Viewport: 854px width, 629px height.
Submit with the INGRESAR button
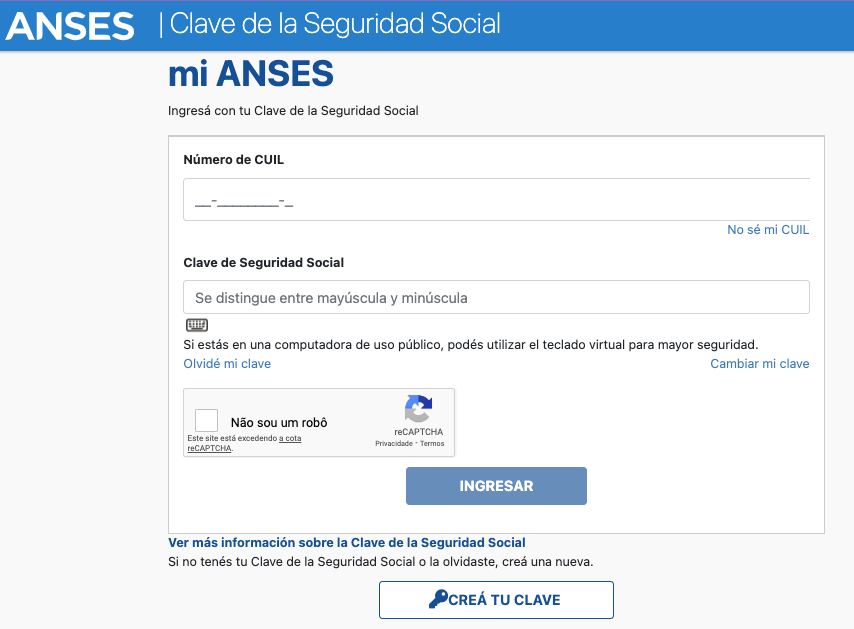tap(496, 486)
